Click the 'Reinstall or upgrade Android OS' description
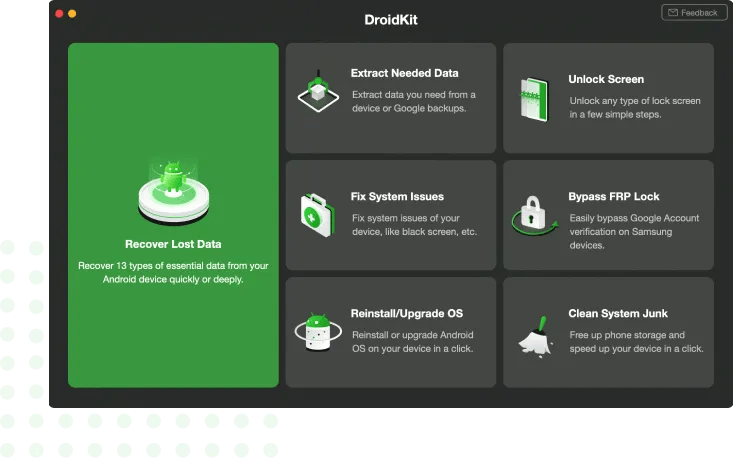 point(413,342)
